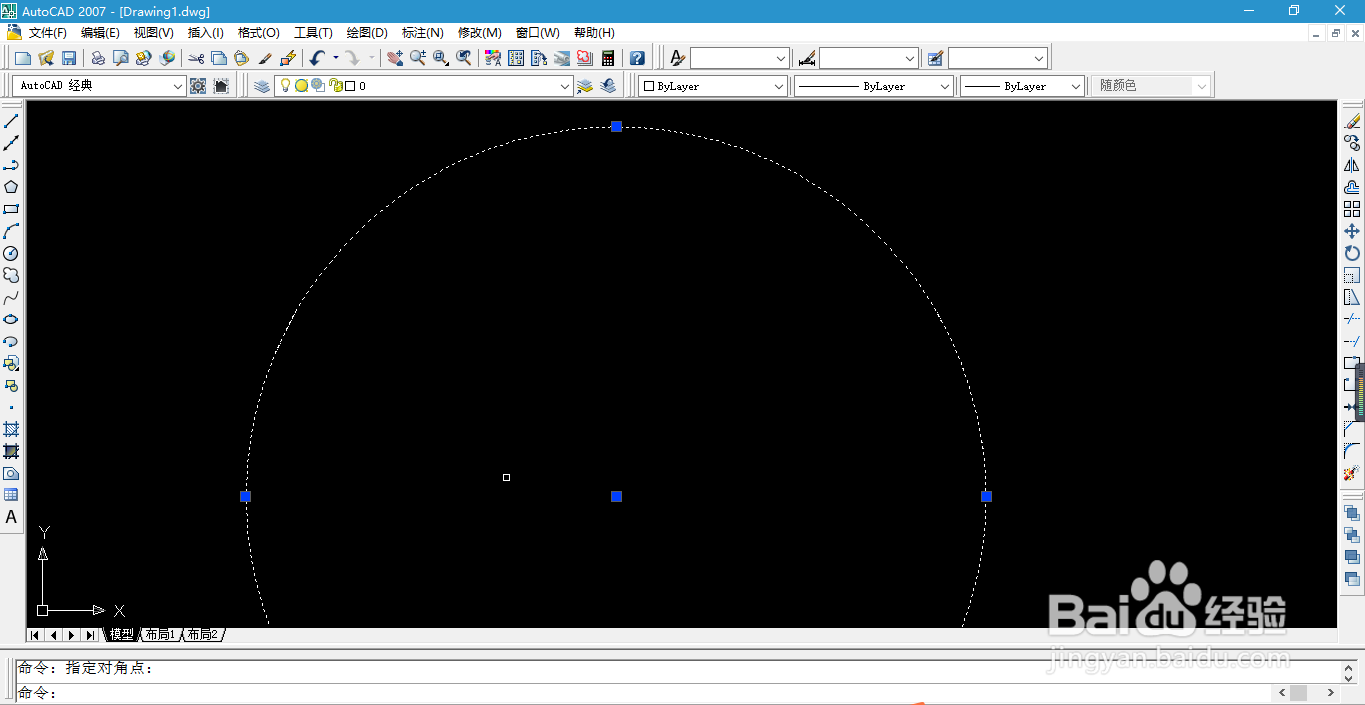The image size is (1365, 705).
Task: Toggle layer 0 on/off lightbulb
Action: click(285, 86)
